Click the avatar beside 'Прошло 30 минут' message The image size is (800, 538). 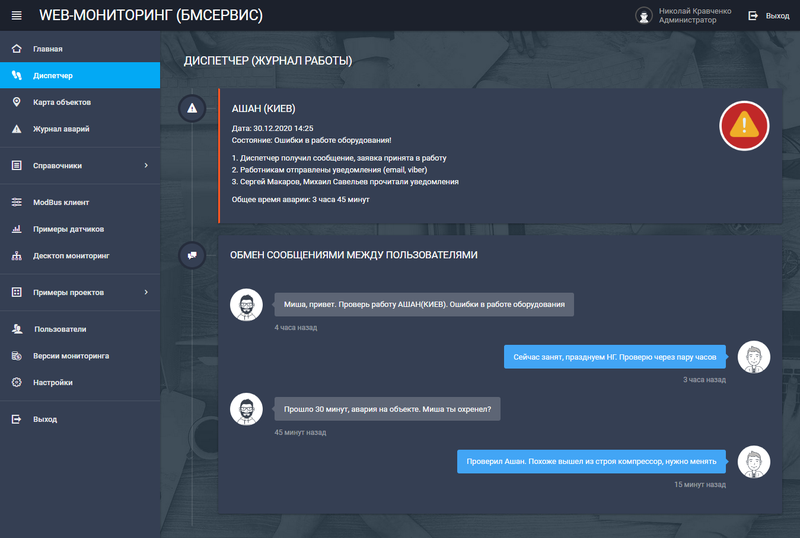246,409
